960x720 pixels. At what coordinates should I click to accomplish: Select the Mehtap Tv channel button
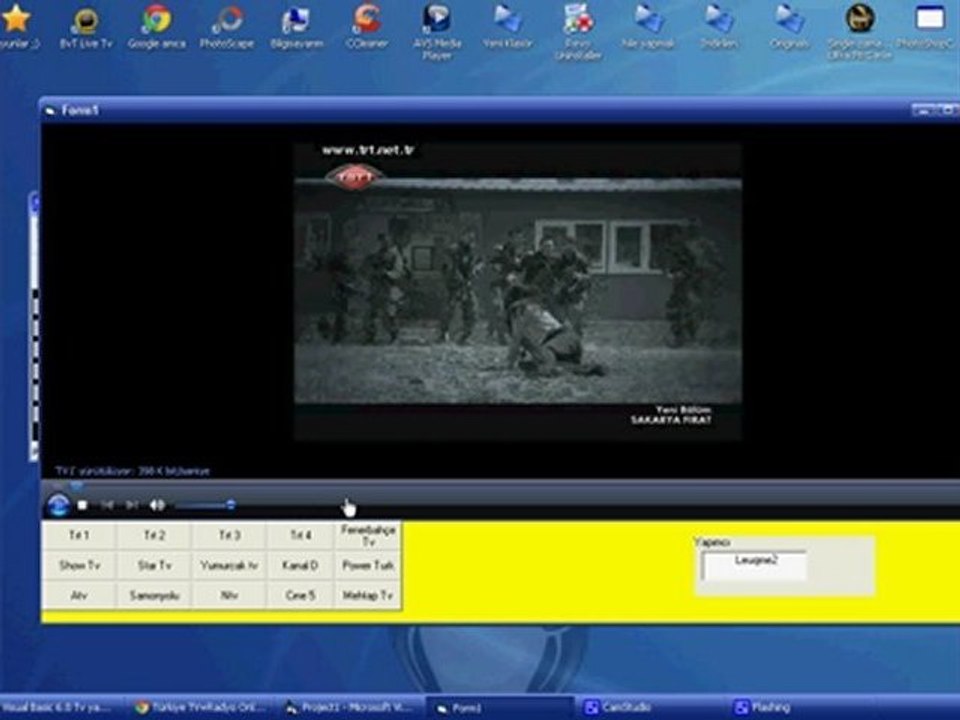pos(368,594)
